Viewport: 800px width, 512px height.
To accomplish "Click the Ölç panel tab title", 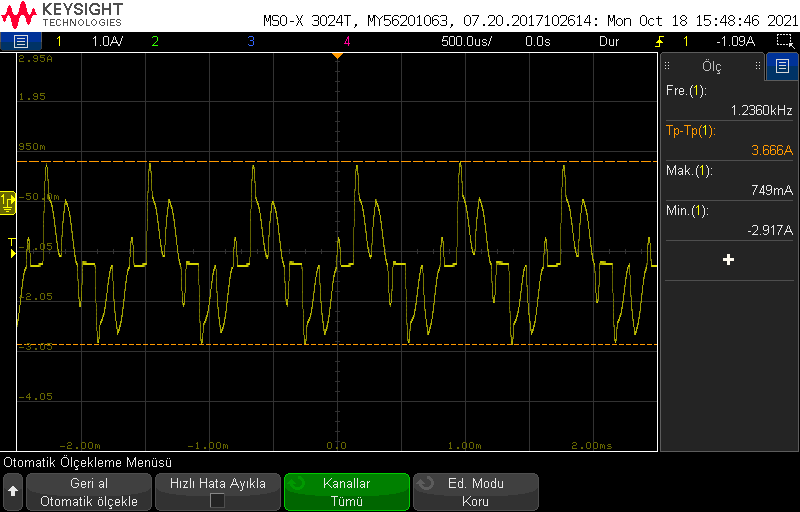I will (x=712, y=66).
